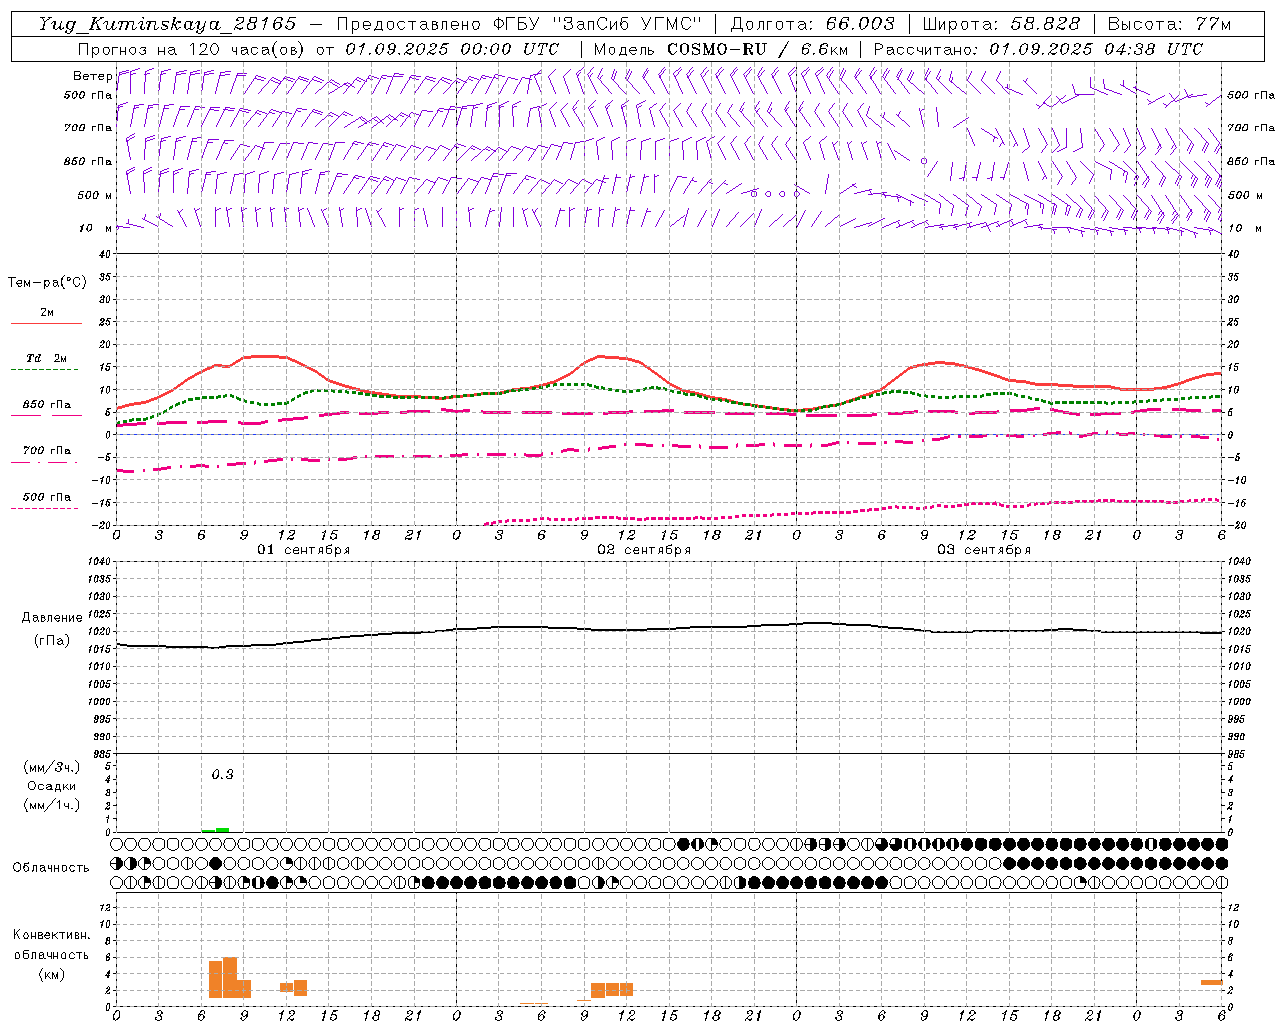Select the Осадки precipitation label
This screenshot has width=1280, height=1024.
(x=51, y=786)
